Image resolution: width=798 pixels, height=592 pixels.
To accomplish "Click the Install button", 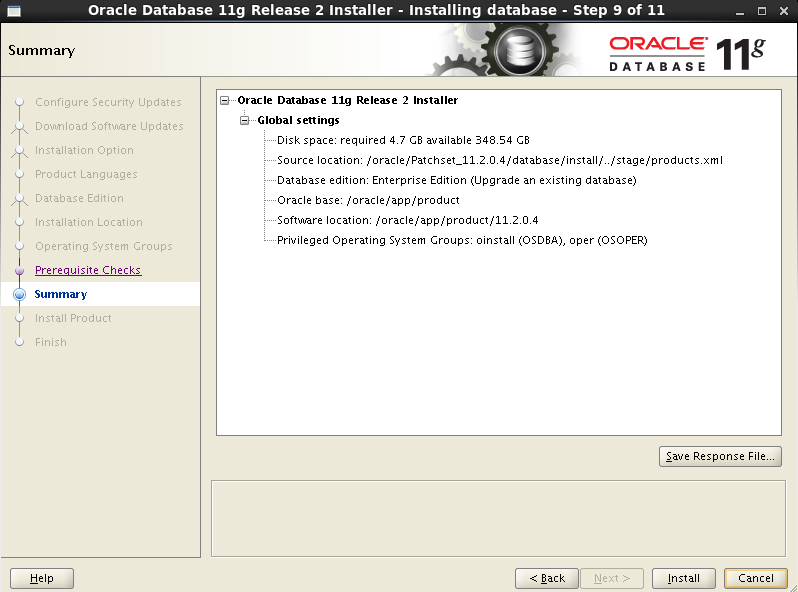I will (x=683, y=578).
